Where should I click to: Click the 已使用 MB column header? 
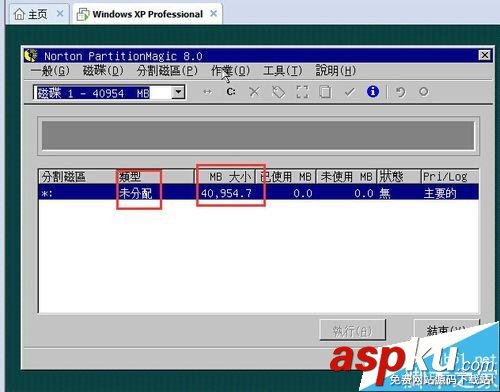(x=286, y=176)
